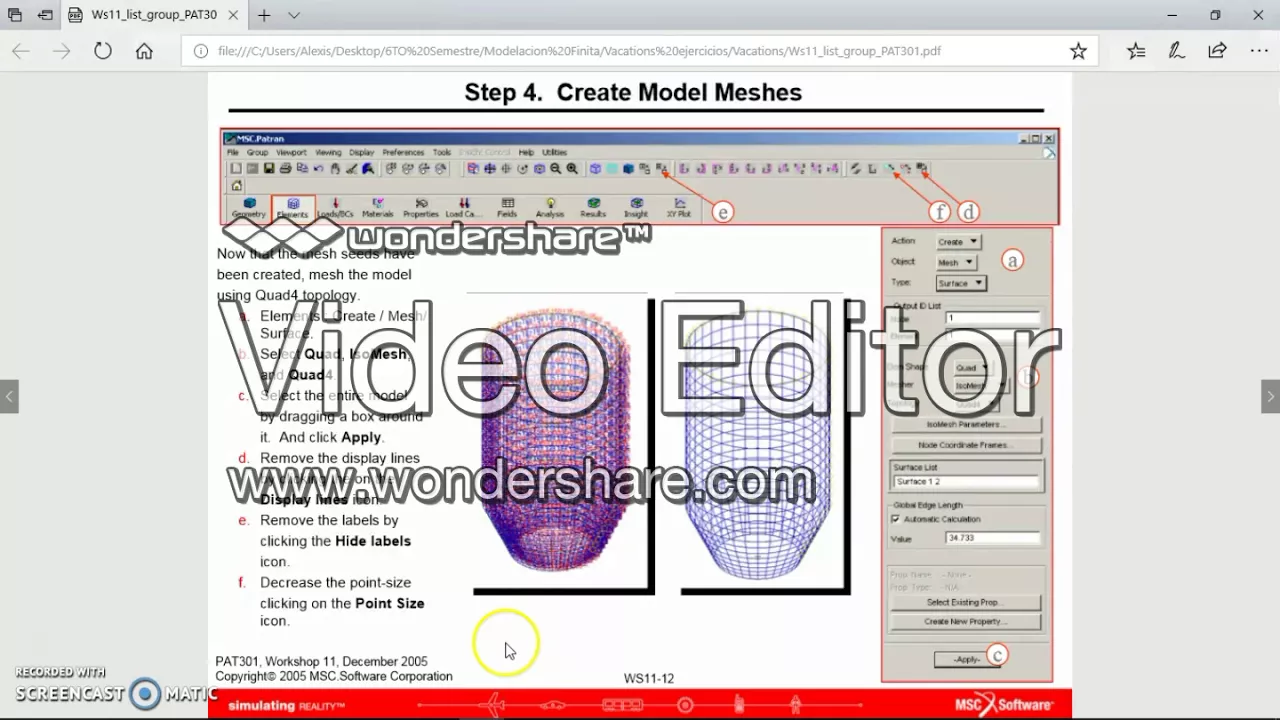Go to next PDF page arrow

1270,396
